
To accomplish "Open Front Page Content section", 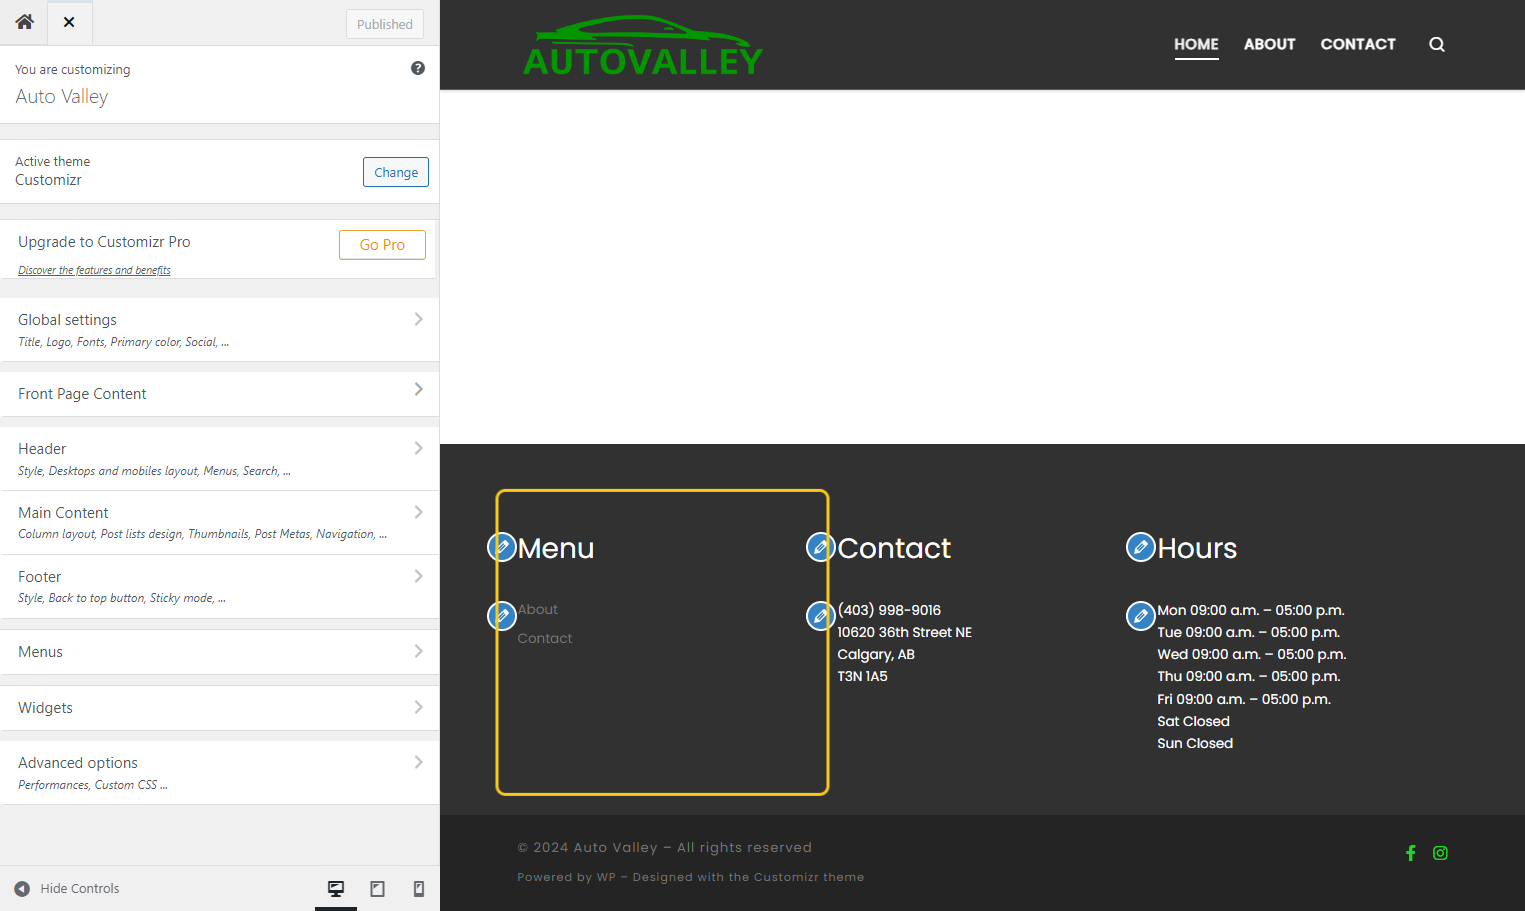I will [x=219, y=394].
